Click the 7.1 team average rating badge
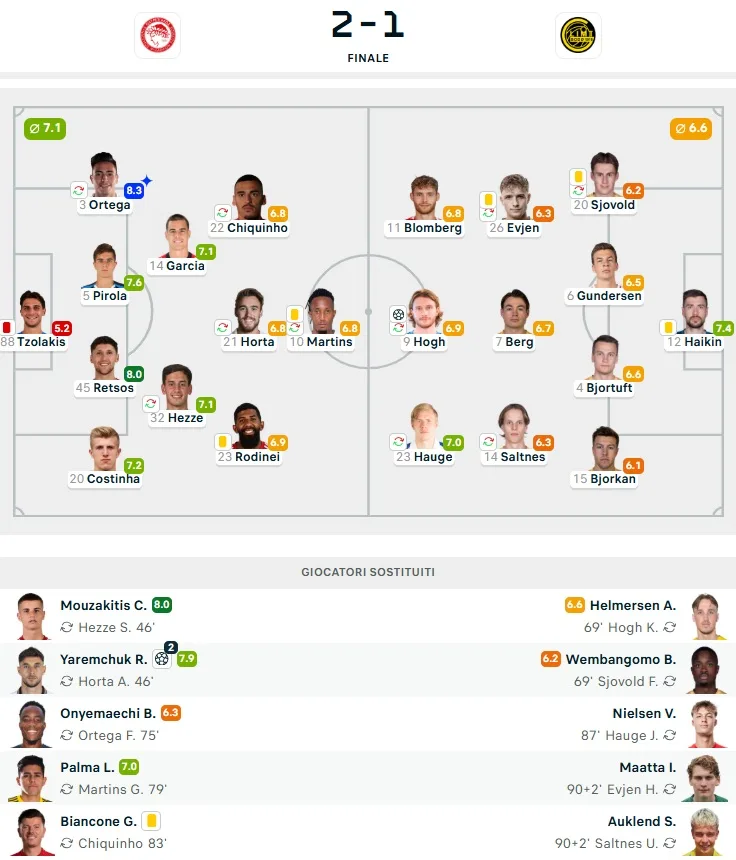 [45, 128]
